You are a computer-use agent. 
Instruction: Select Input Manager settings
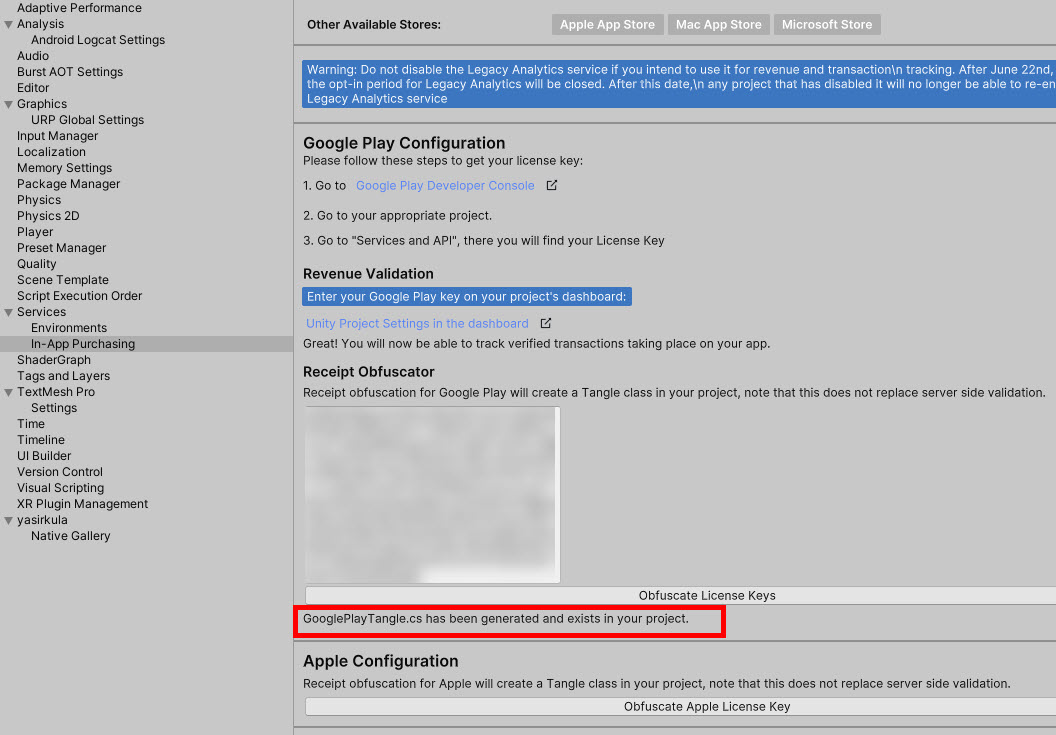click(x=57, y=136)
